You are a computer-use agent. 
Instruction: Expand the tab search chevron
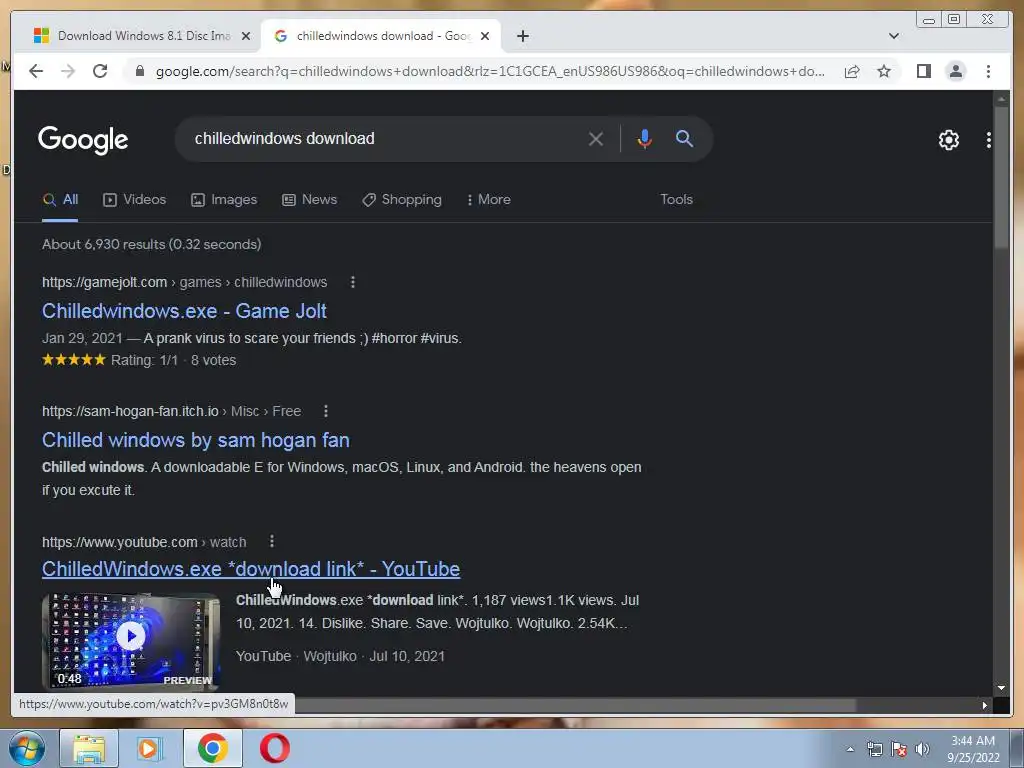tap(893, 36)
